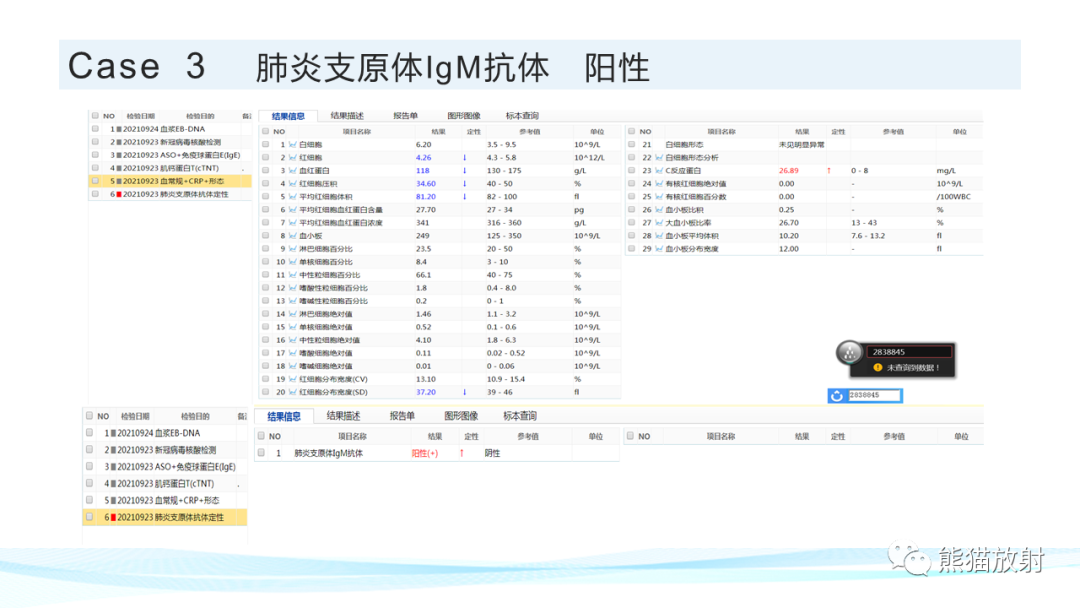Tick checkbox of highlighted 血常规+CRP+形态 row

coord(95,181)
